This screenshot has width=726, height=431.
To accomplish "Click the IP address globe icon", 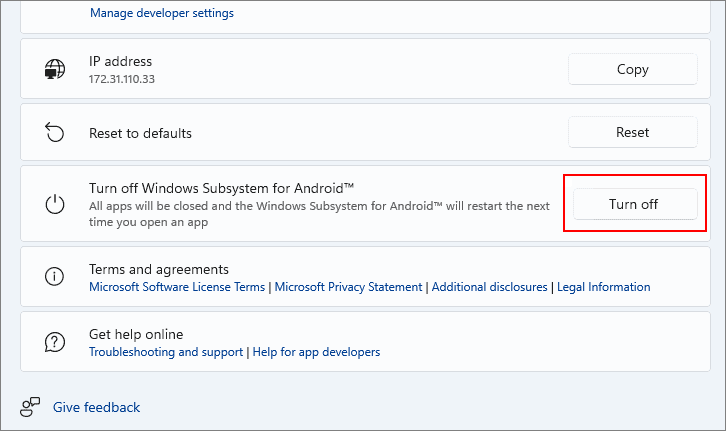I will coord(55,69).
